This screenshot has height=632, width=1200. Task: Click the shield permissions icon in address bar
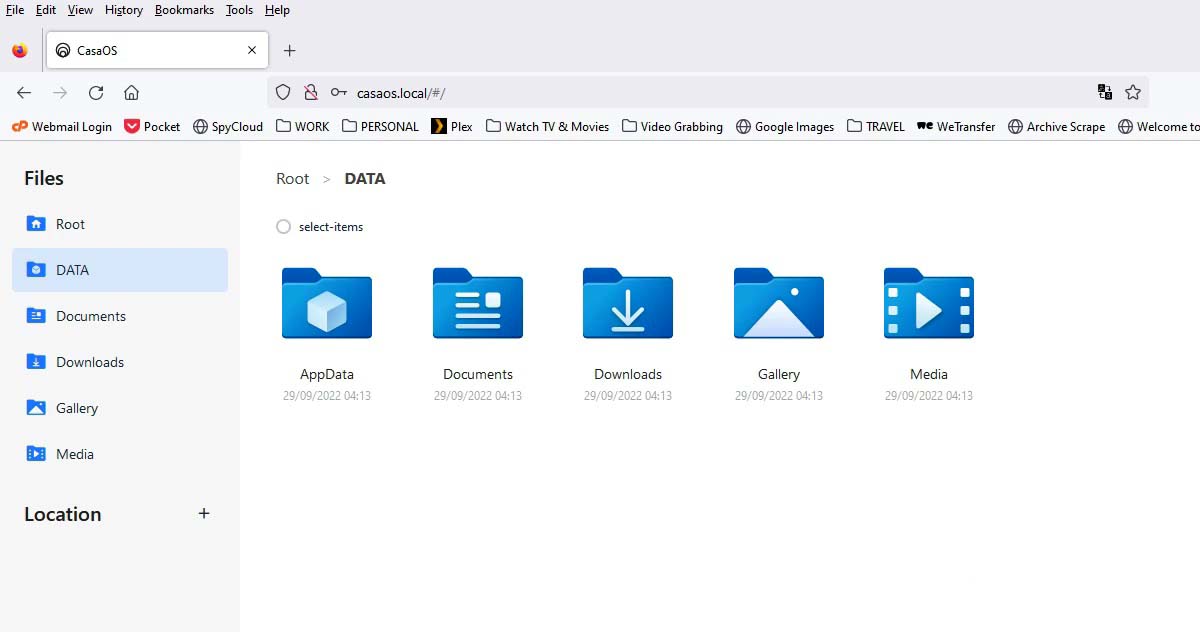(283, 91)
